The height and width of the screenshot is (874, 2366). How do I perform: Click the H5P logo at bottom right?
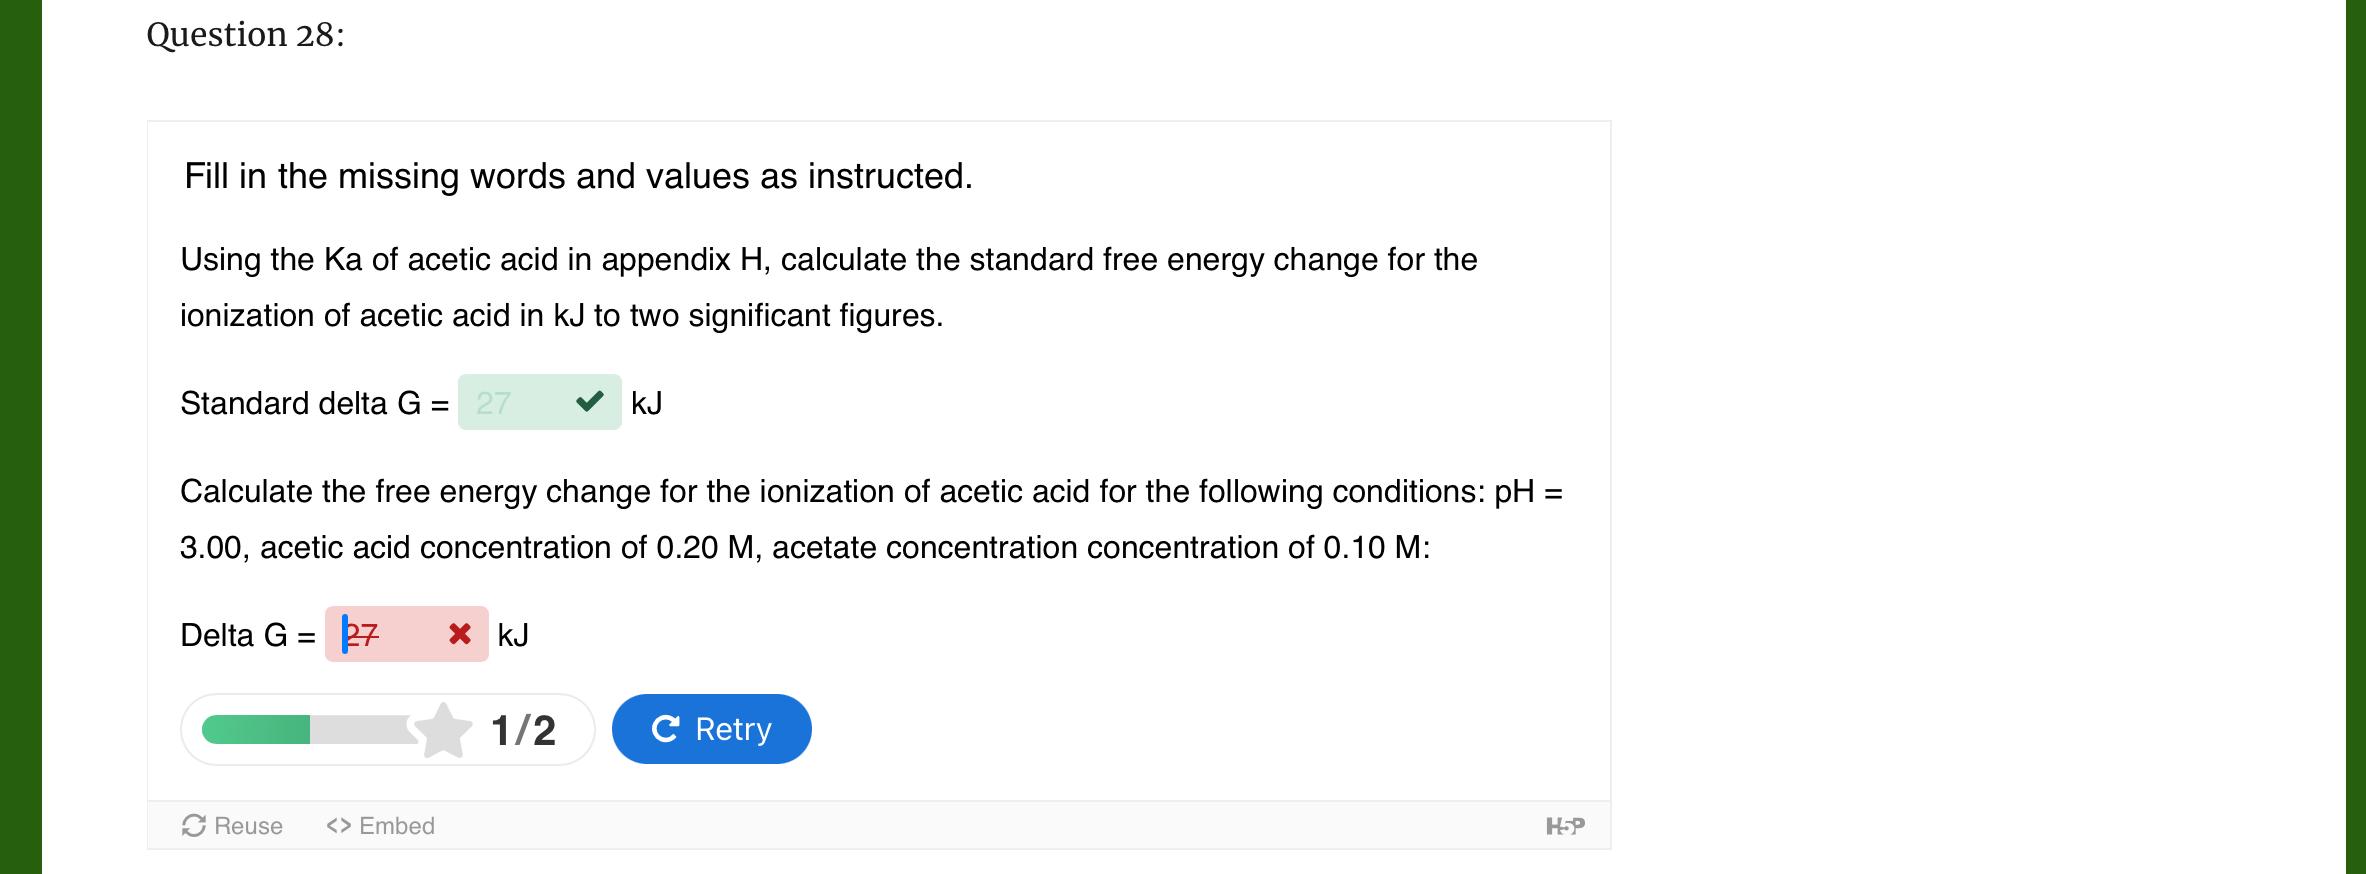[1565, 828]
